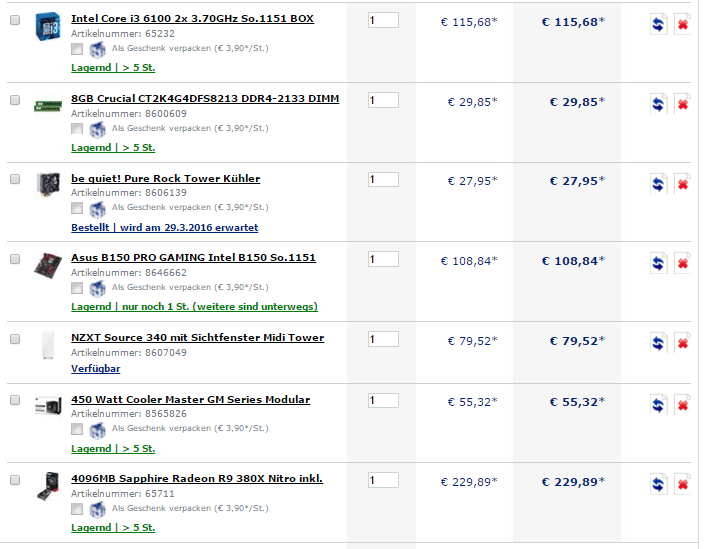Click quantity field for 8GB Crucial RAM
This screenshot has height=549, width=708.
point(383,100)
